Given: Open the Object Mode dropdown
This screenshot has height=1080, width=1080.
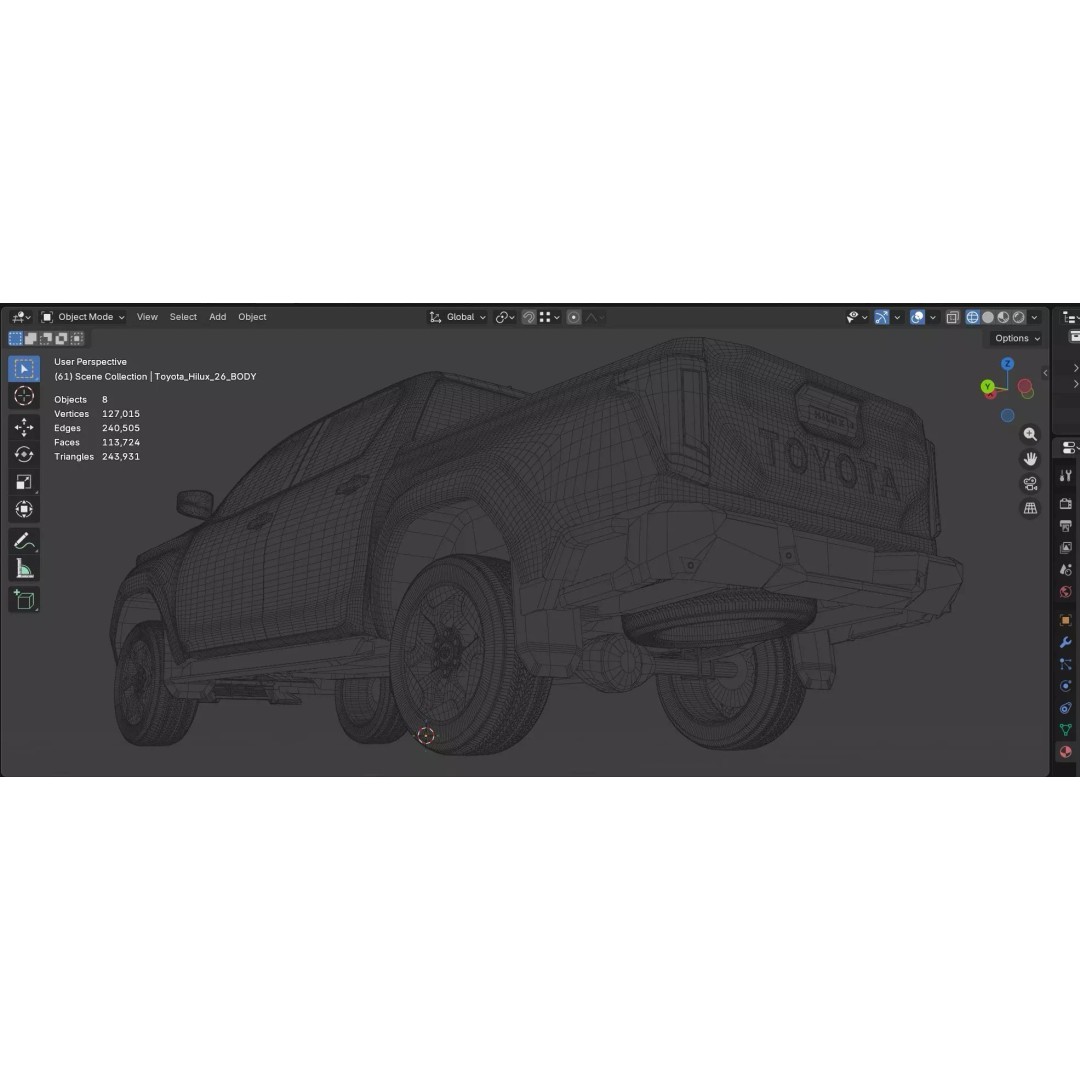Looking at the screenshot, I should click(x=83, y=318).
